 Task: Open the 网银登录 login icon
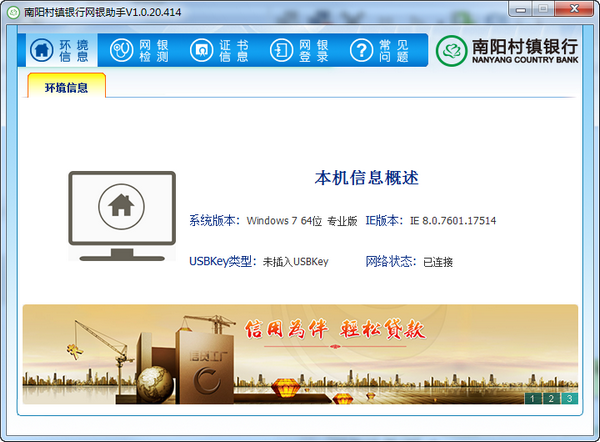(x=281, y=50)
